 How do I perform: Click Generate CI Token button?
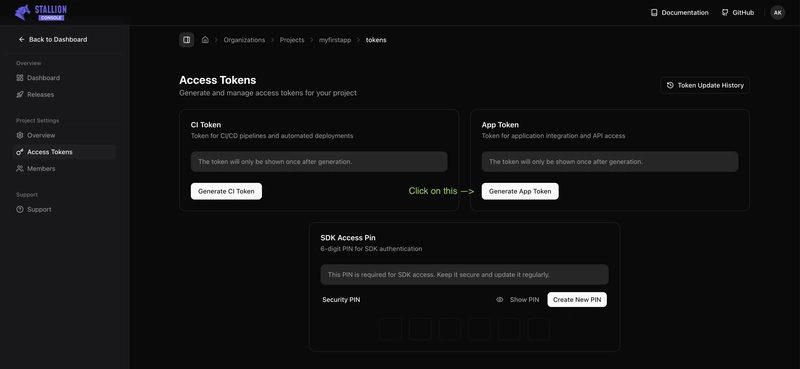click(x=226, y=191)
